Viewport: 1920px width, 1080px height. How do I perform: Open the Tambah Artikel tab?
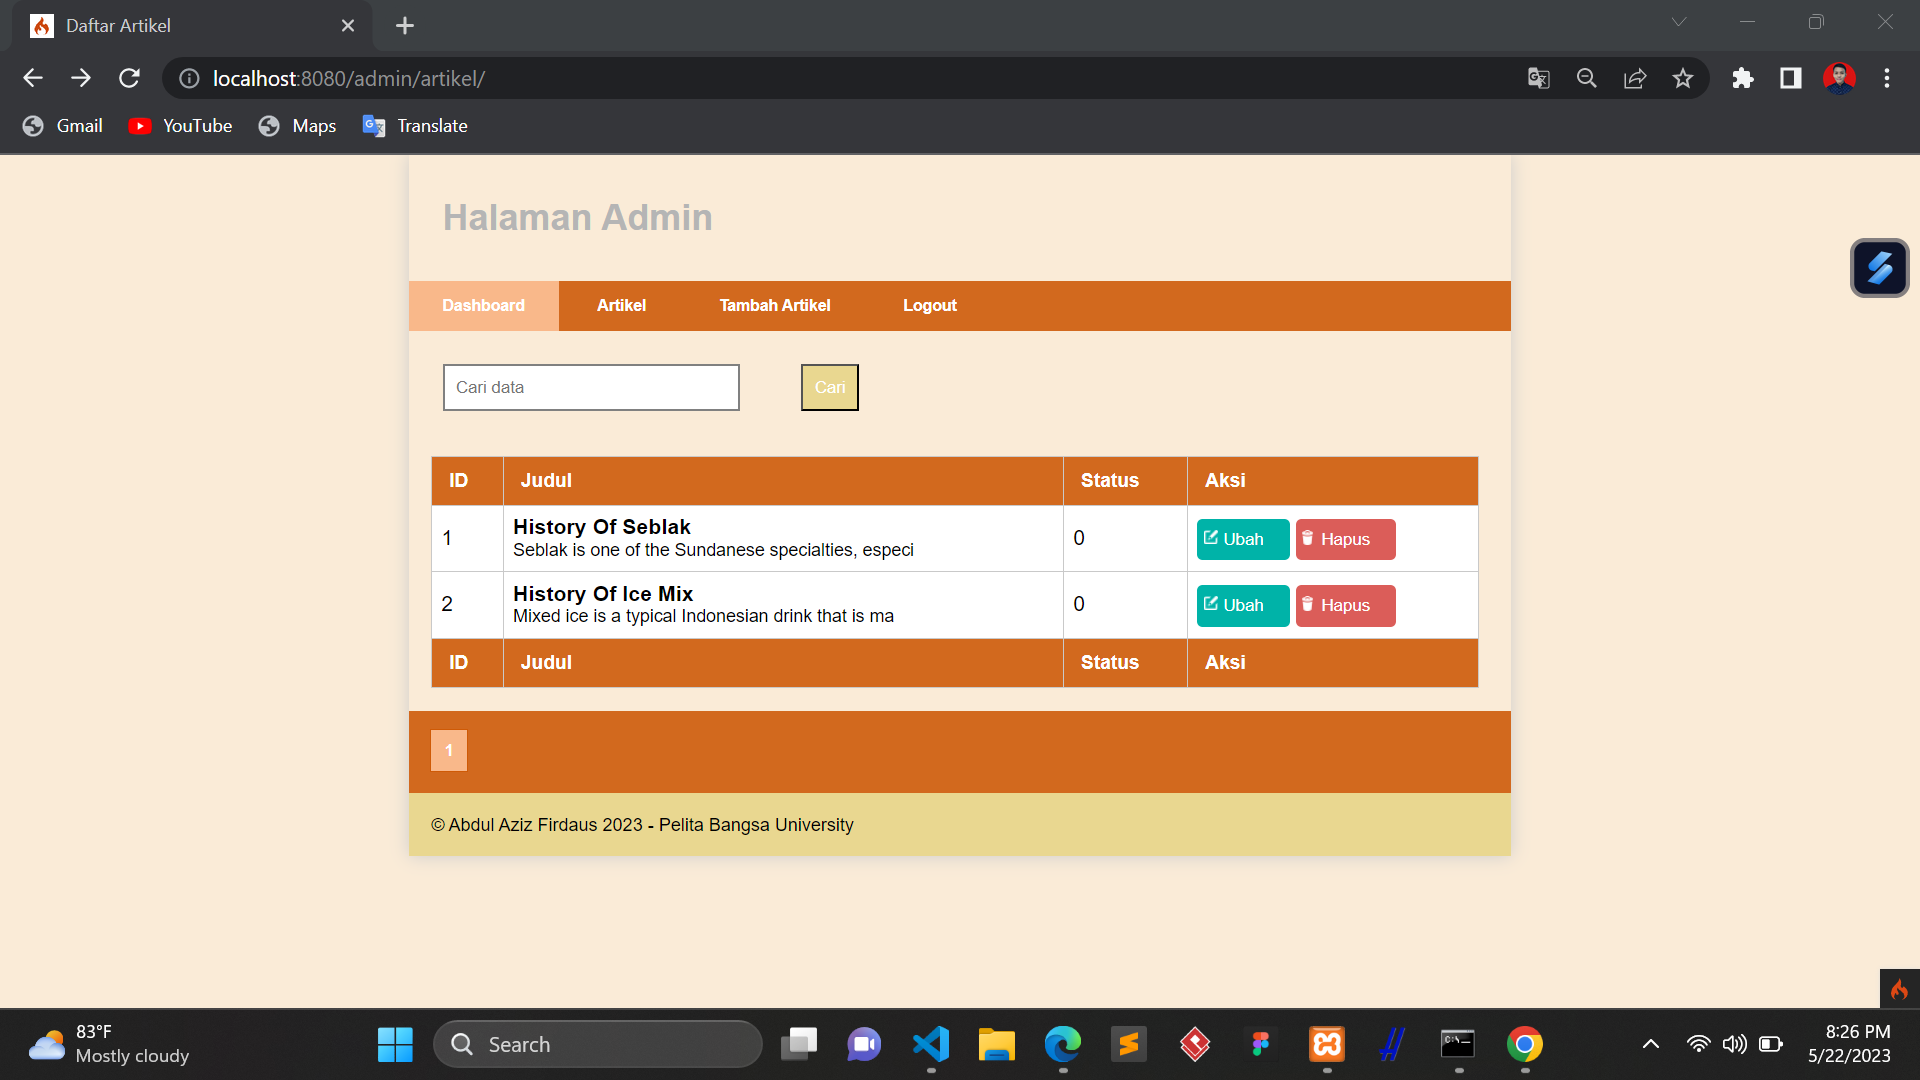pyautogui.click(x=774, y=305)
